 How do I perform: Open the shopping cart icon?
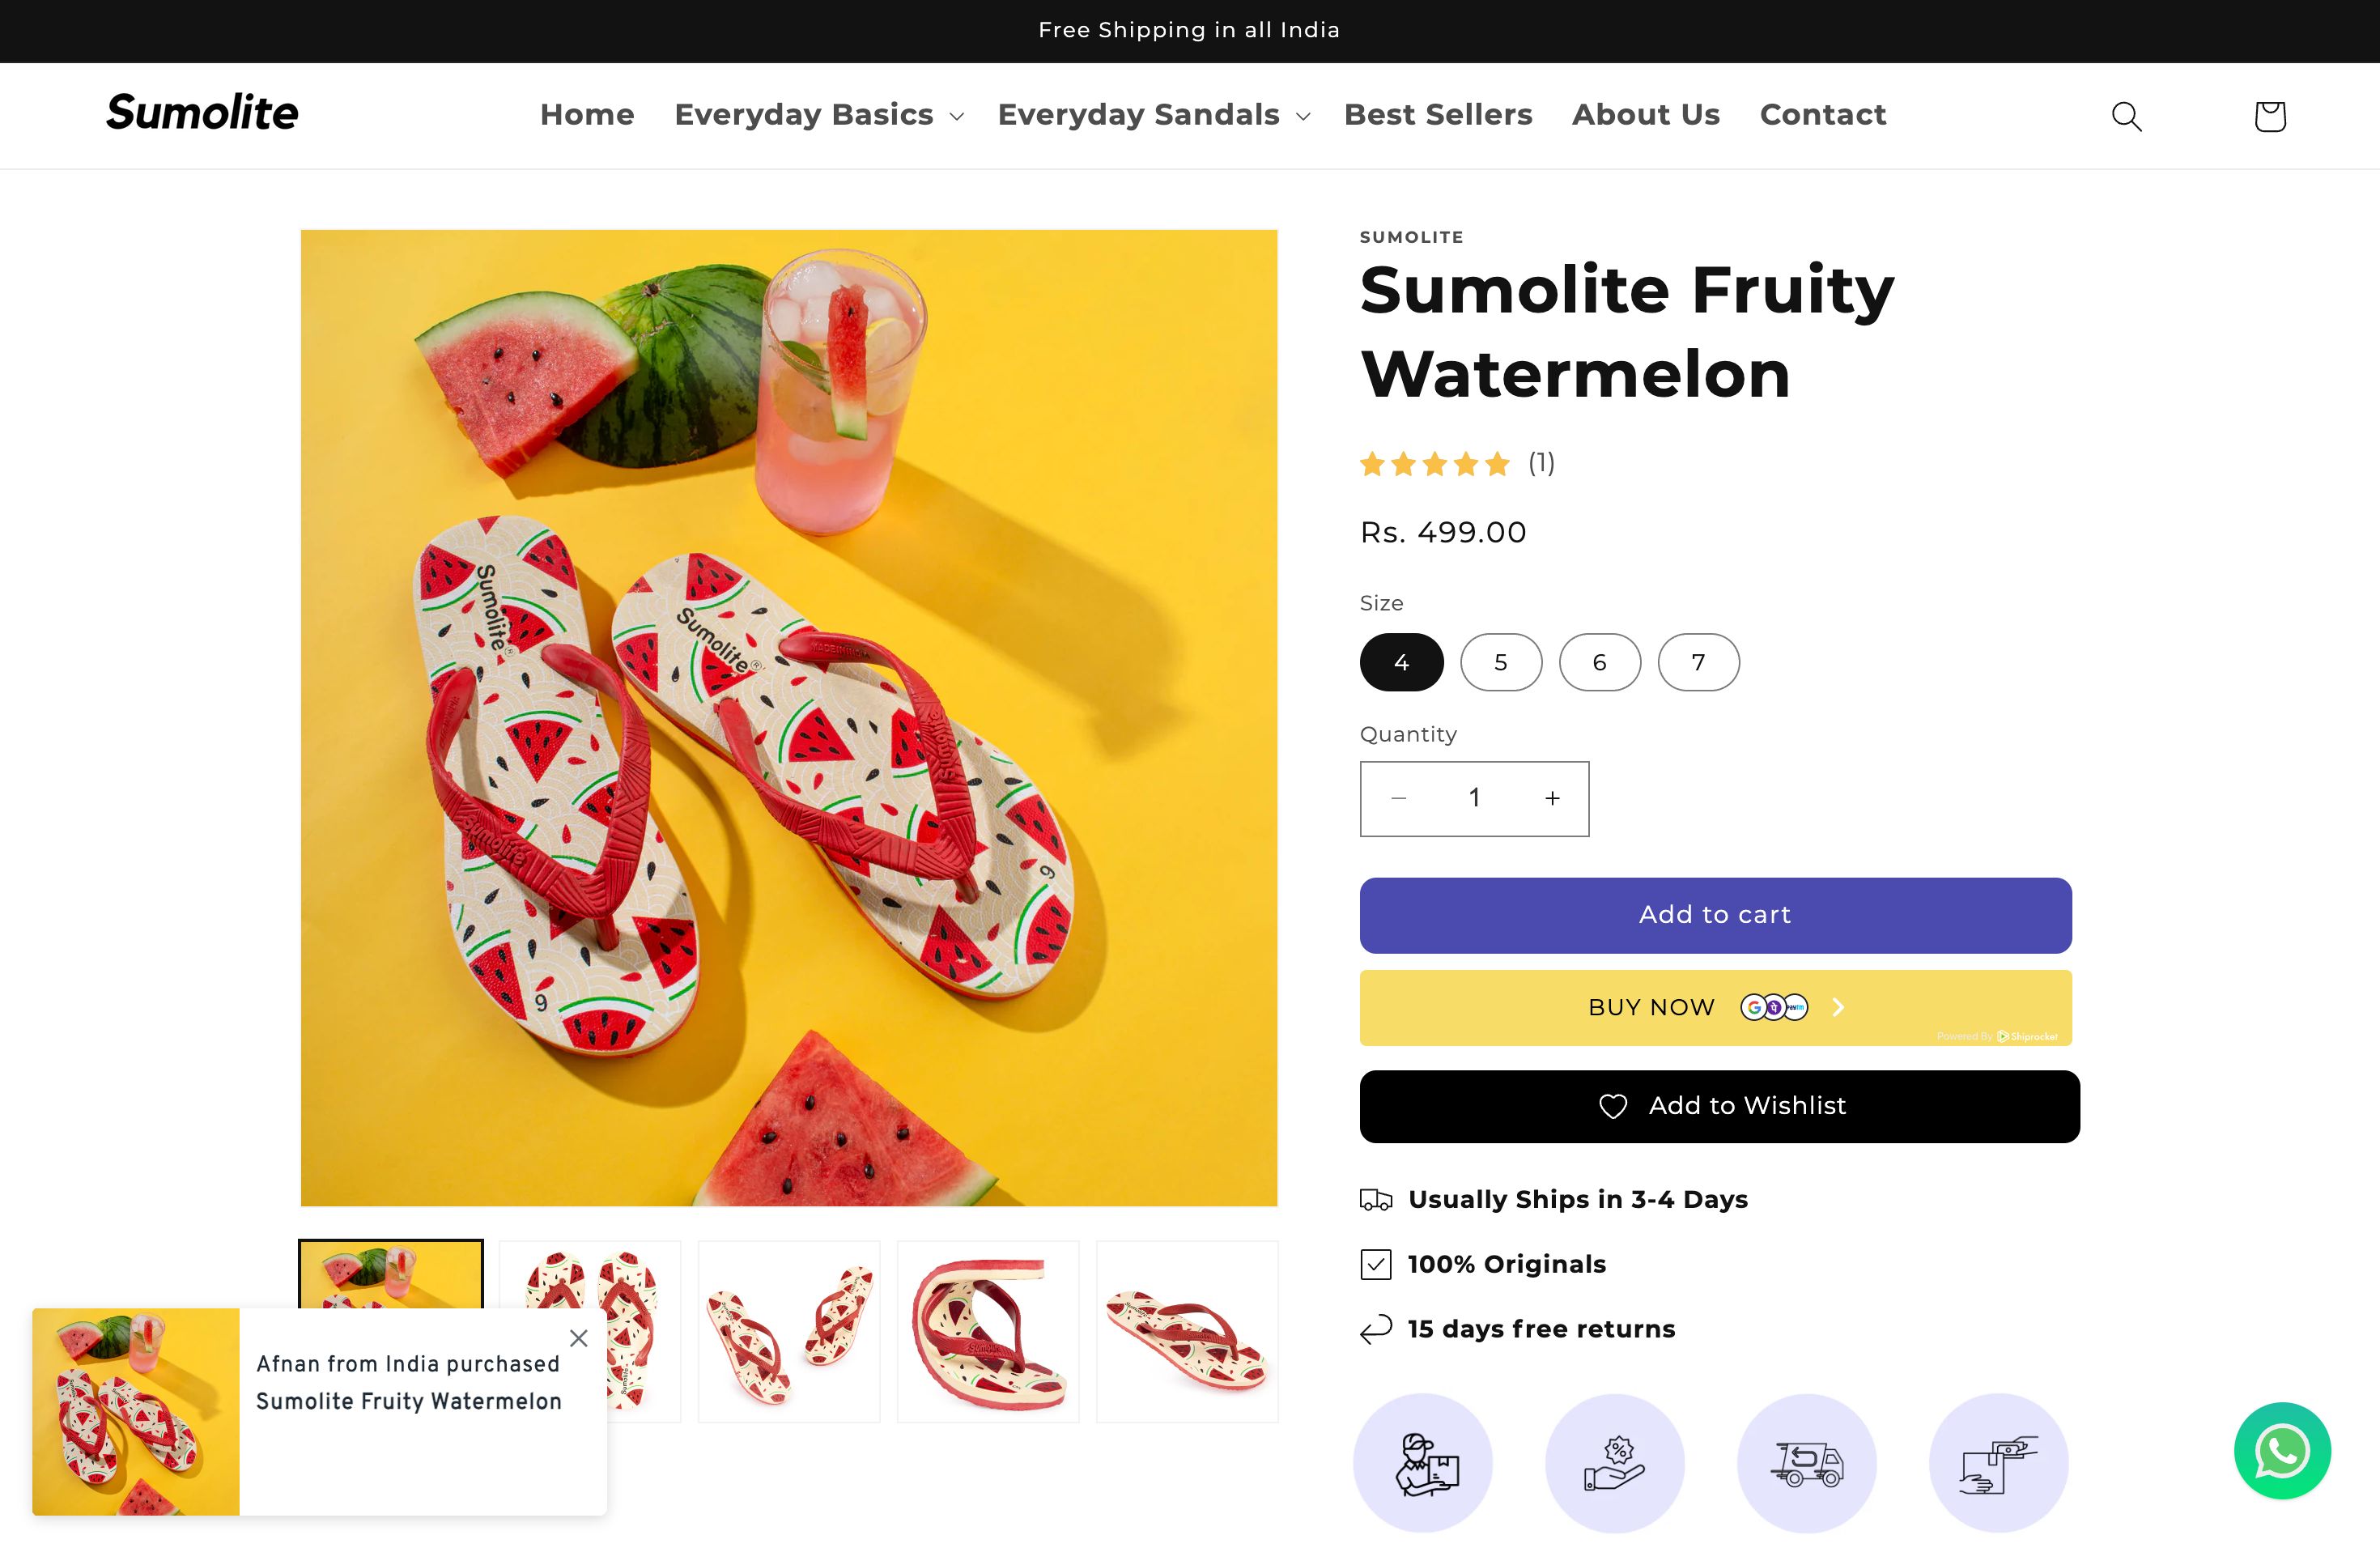(2269, 116)
